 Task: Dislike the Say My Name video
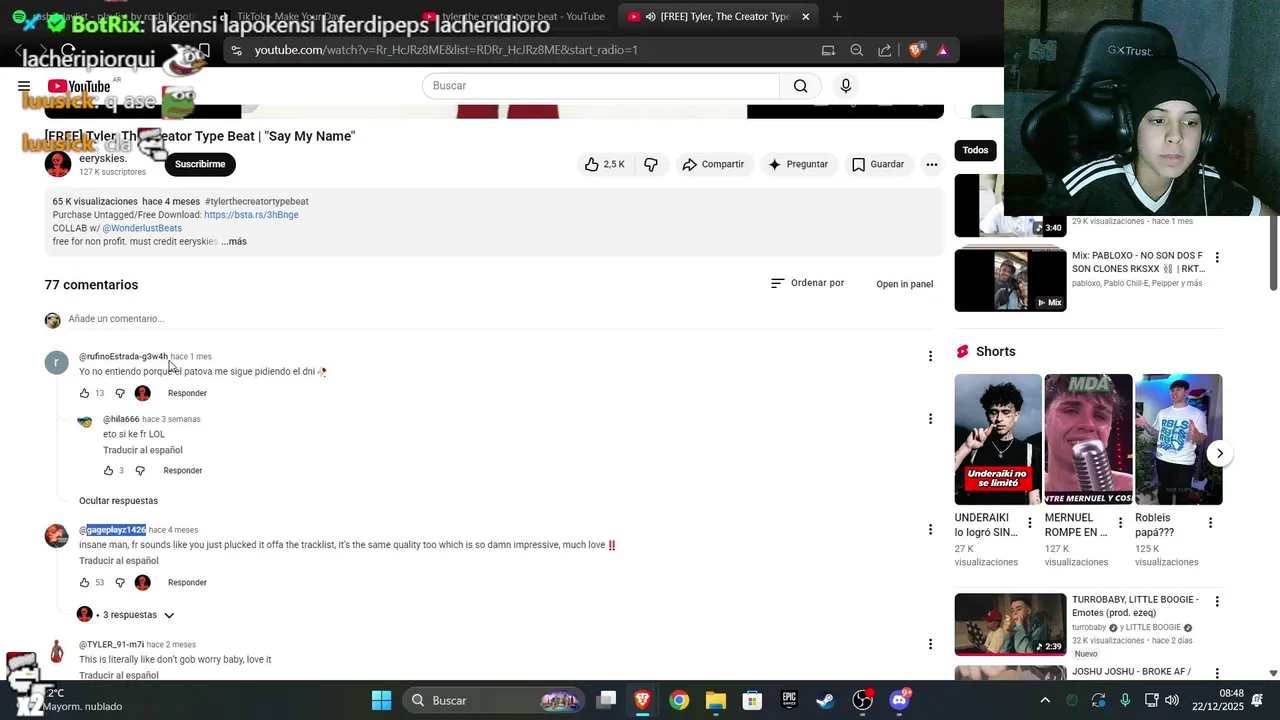(x=651, y=164)
